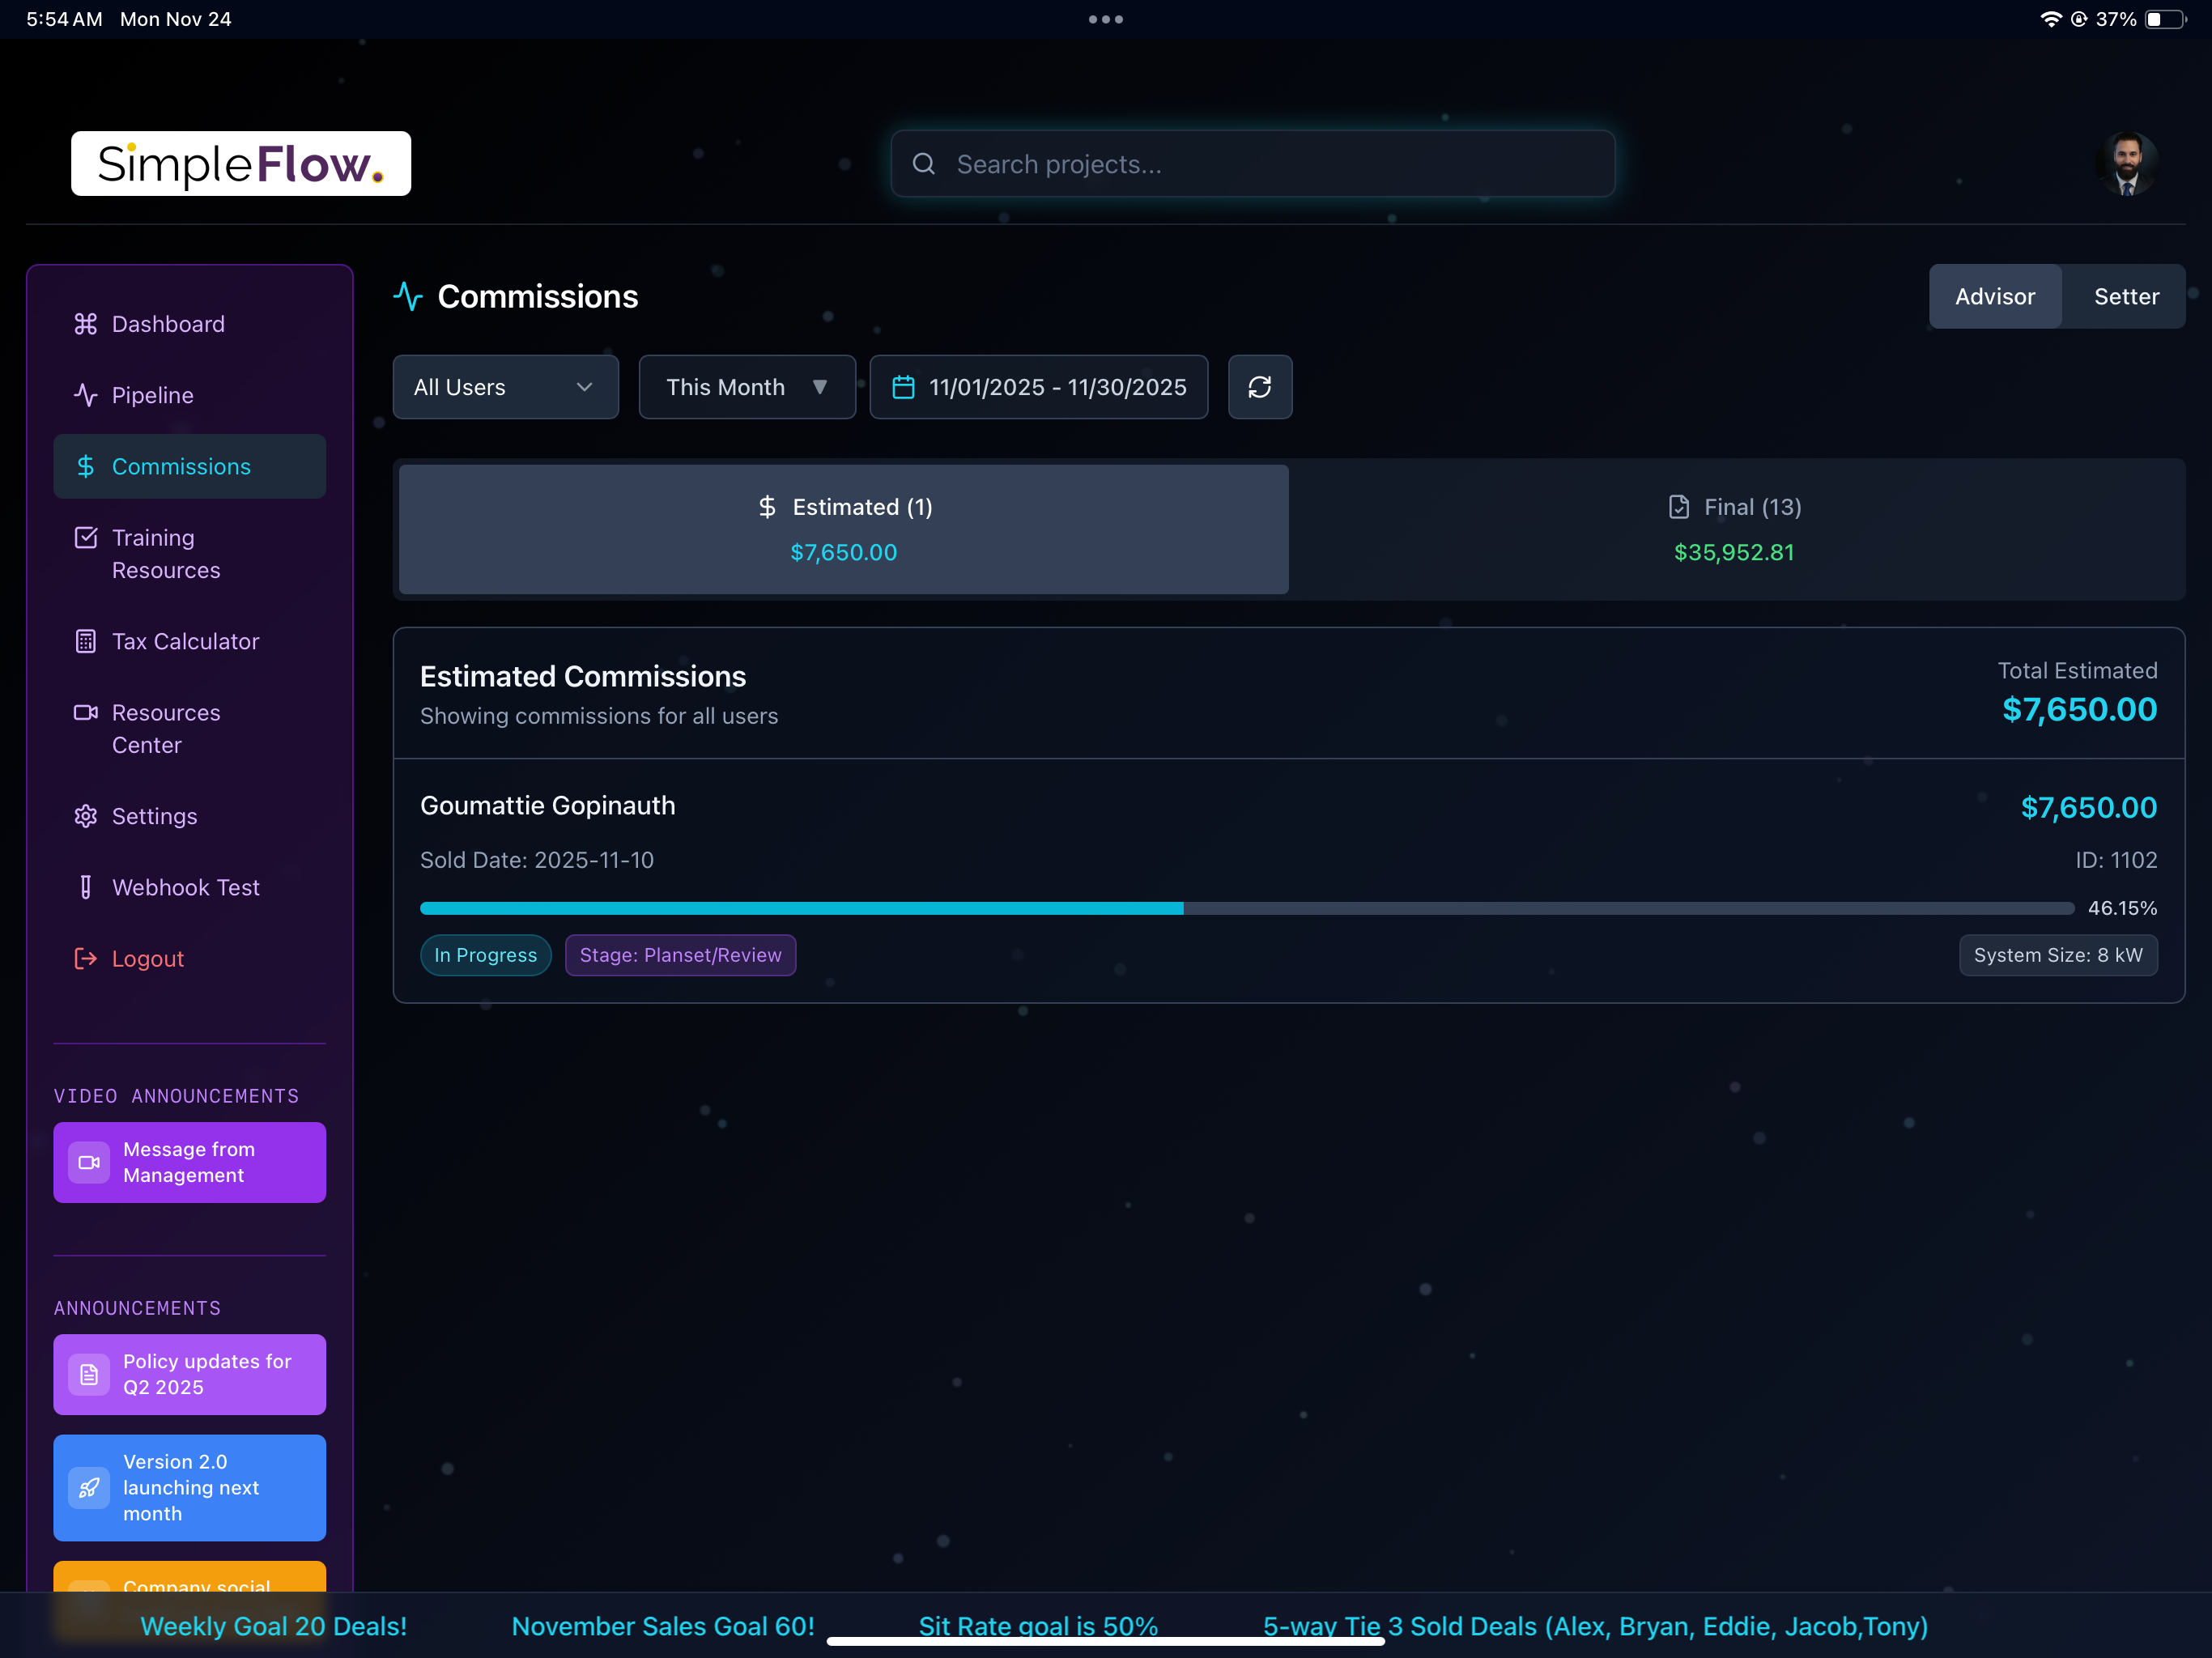Click the 5-way Tie 3 Sold Deals ticker
Screen dimensions: 2212x1658
[x=1596, y=1626]
